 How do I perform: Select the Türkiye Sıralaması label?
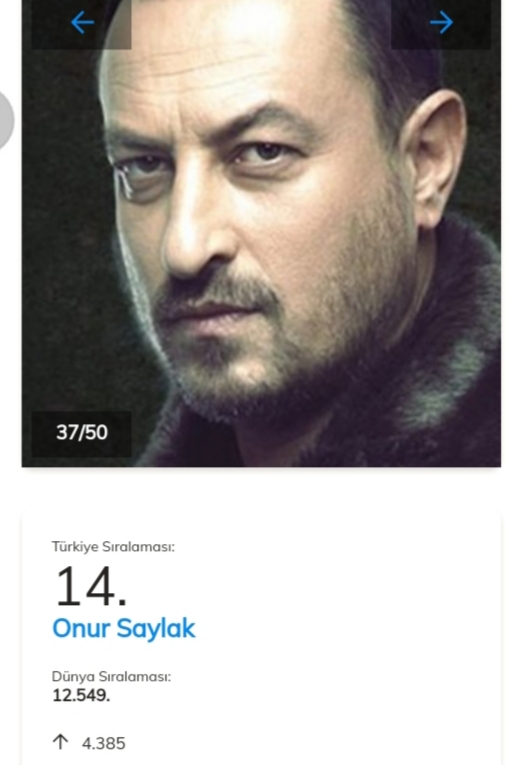point(113,547)
